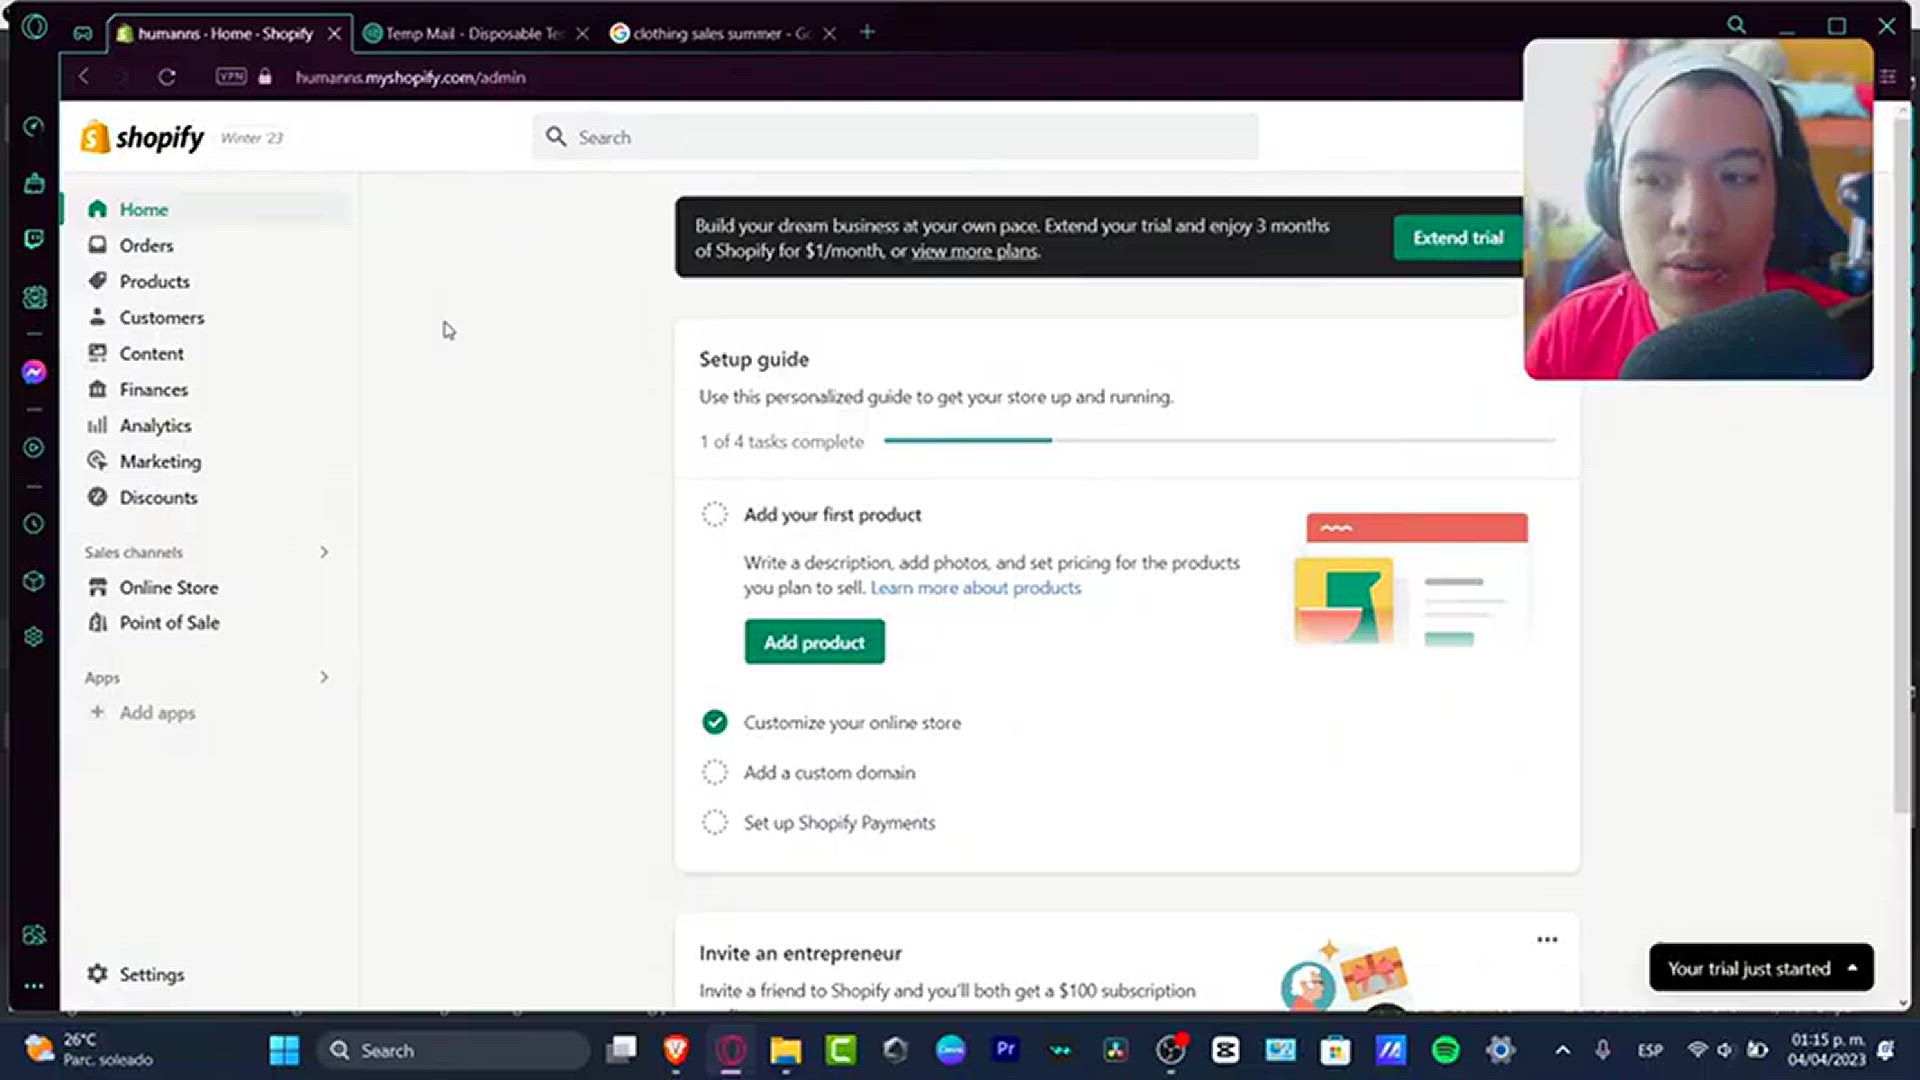
Task: Click the Shopify logo
Action: click(x=142, y=137)
